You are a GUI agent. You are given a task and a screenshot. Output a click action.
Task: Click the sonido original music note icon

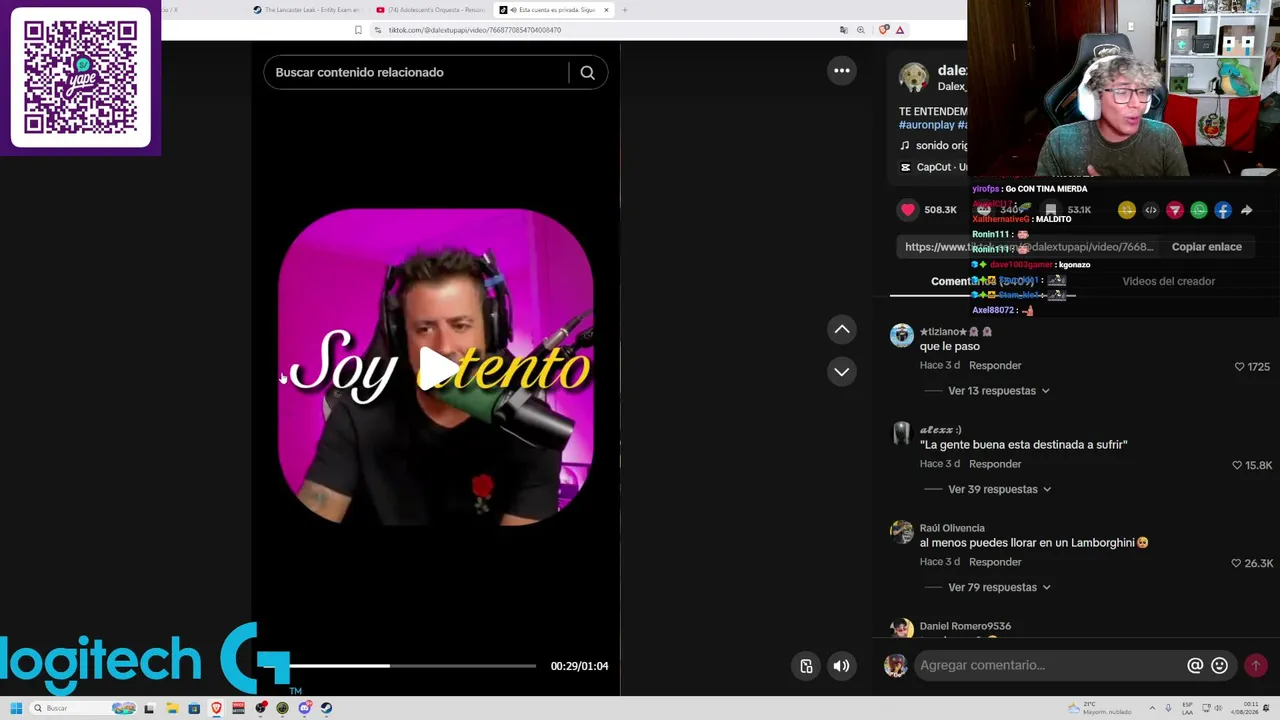(x=904, y=146)
